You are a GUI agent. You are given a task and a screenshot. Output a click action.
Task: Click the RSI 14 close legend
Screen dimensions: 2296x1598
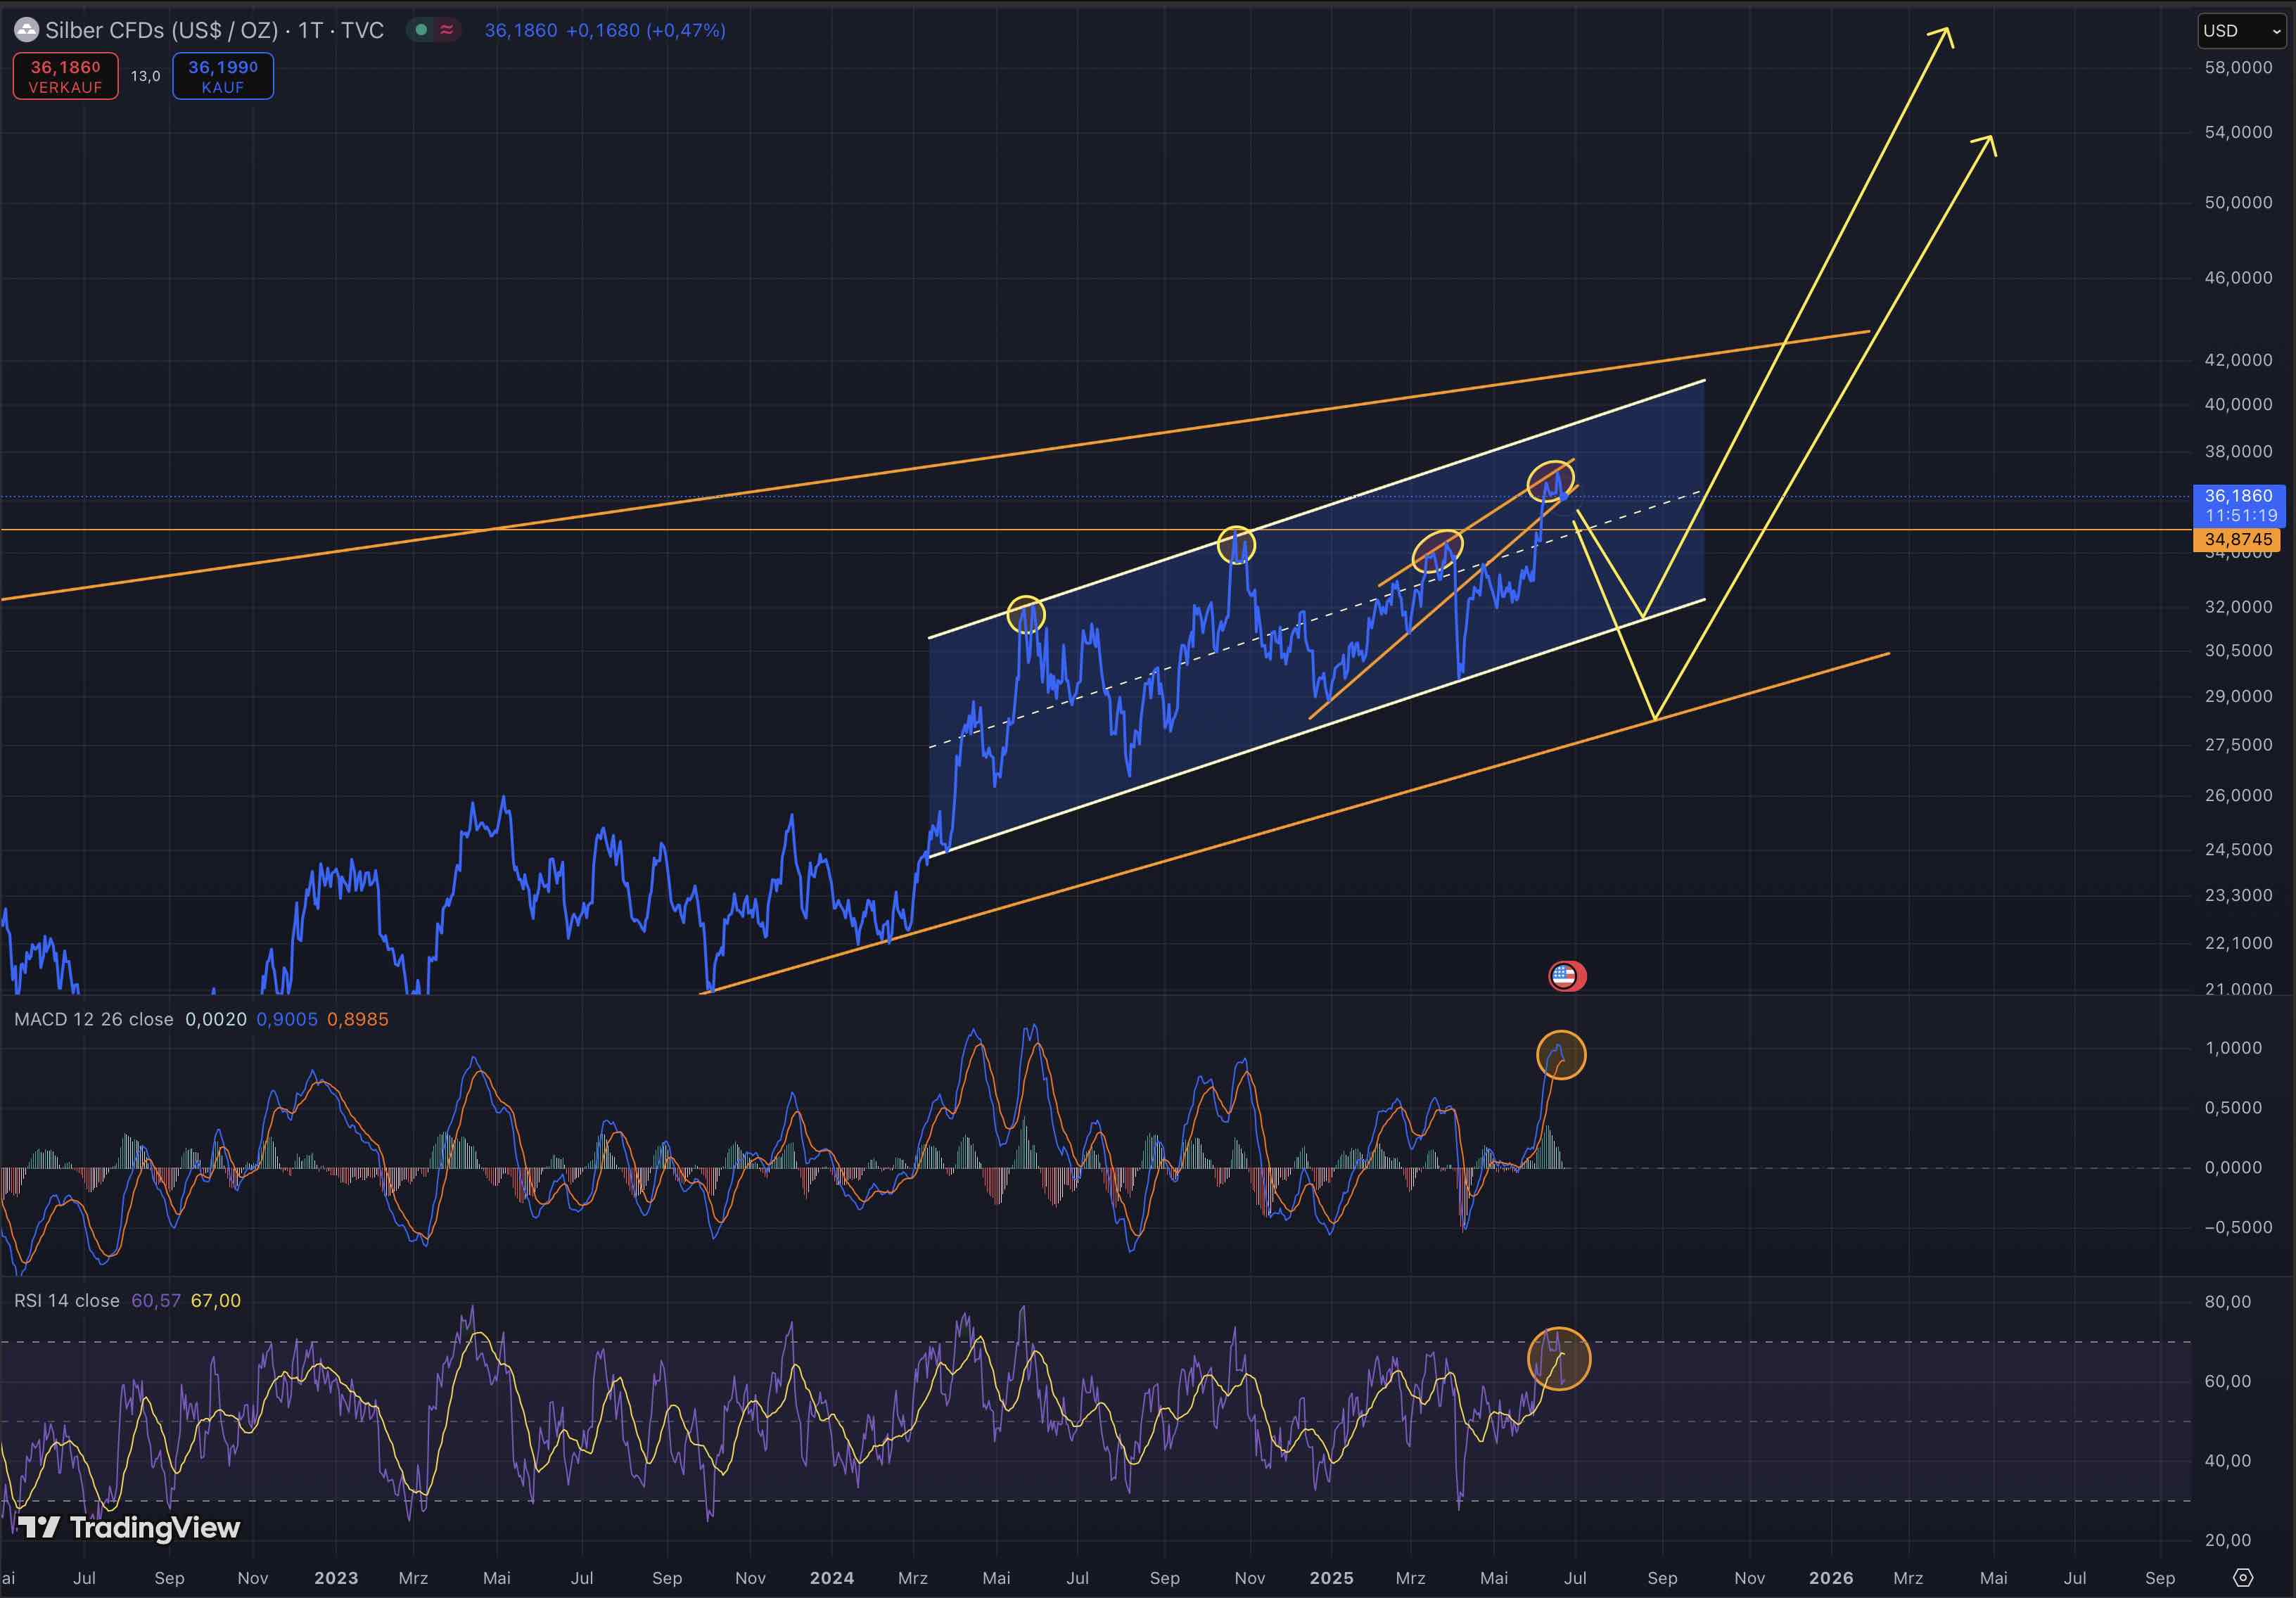point(67,1300)
